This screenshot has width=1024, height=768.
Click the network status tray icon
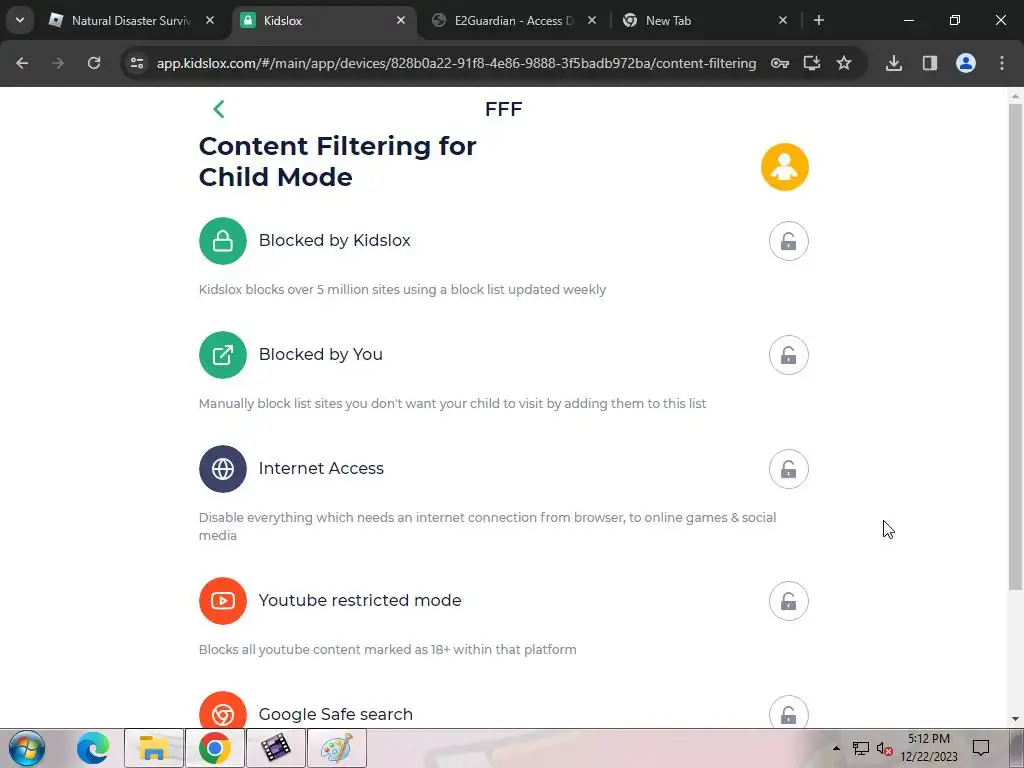point(861,748)
